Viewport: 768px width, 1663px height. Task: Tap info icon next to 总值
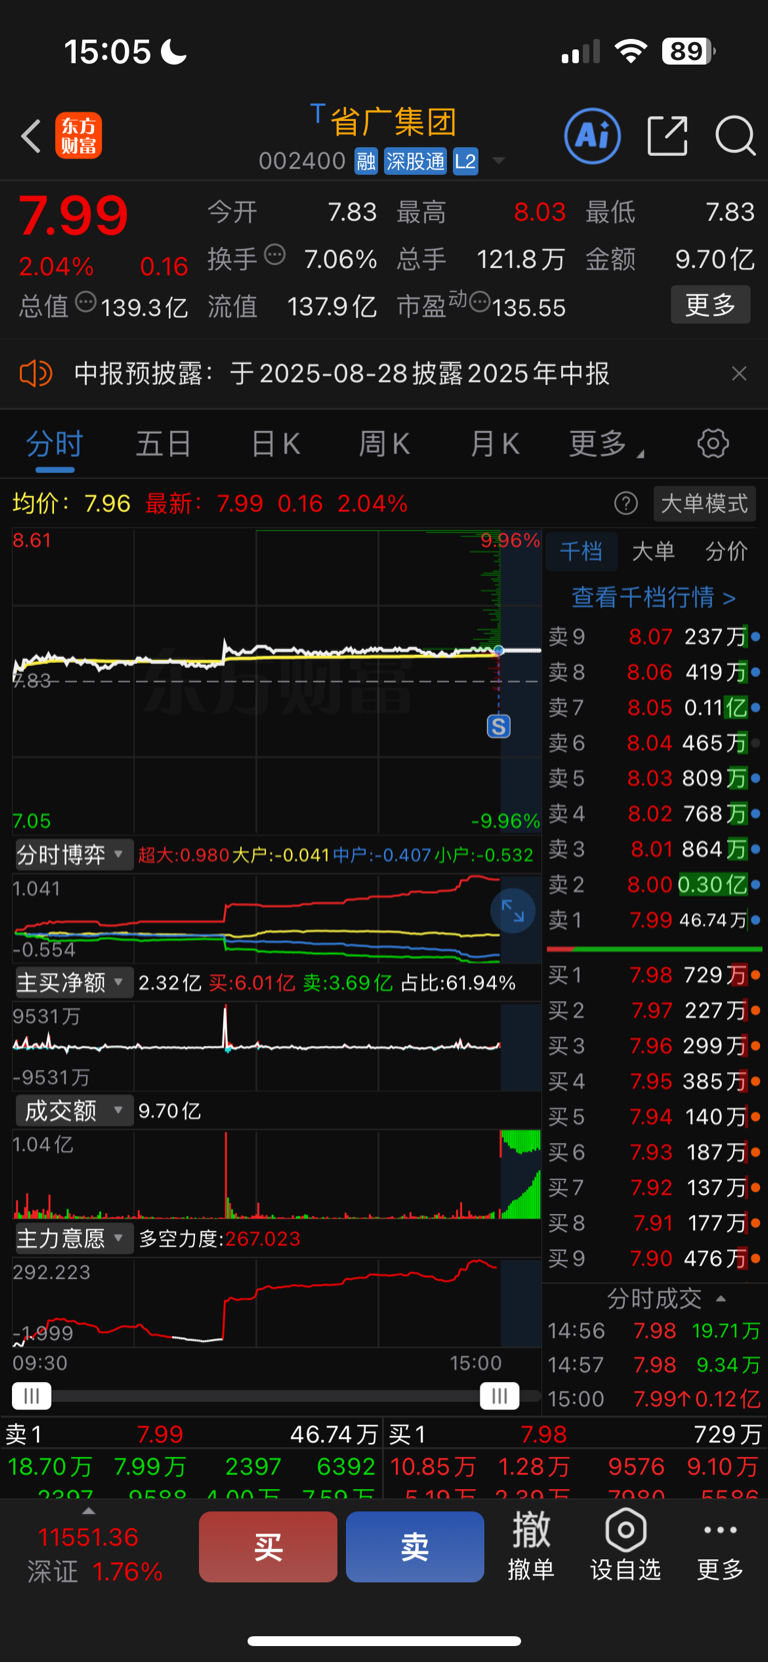coord(86,301)
